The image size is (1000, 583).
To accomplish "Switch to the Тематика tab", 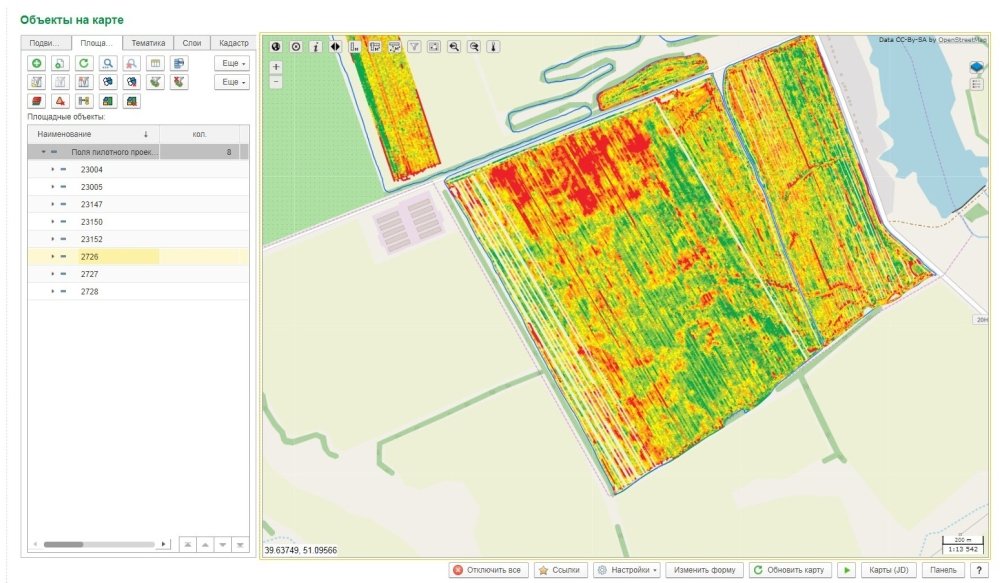I will [148, 43].
